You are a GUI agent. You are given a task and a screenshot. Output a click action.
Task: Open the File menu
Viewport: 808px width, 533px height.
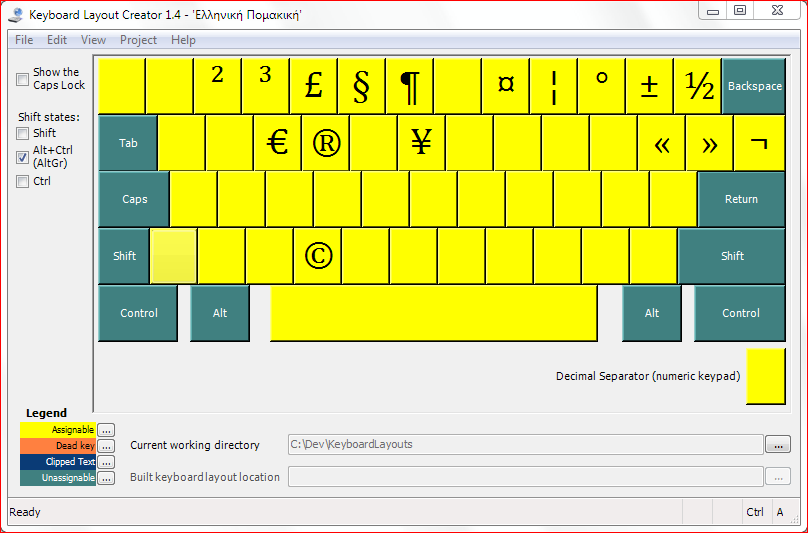coord(24,40)
